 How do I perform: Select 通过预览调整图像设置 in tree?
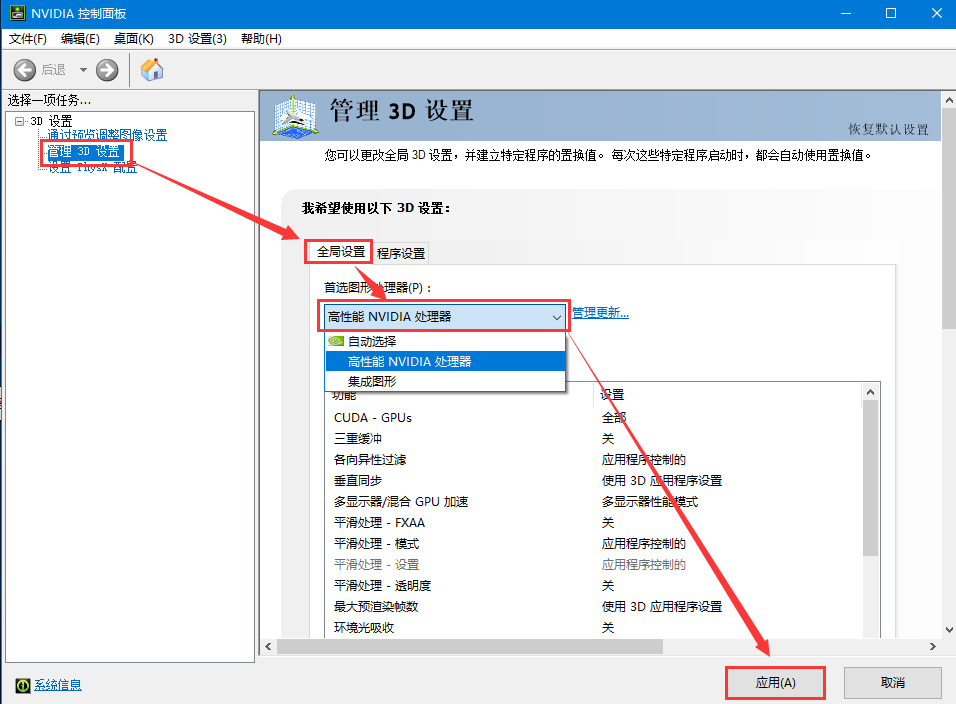pyautogui.click(x=107, y=135)
